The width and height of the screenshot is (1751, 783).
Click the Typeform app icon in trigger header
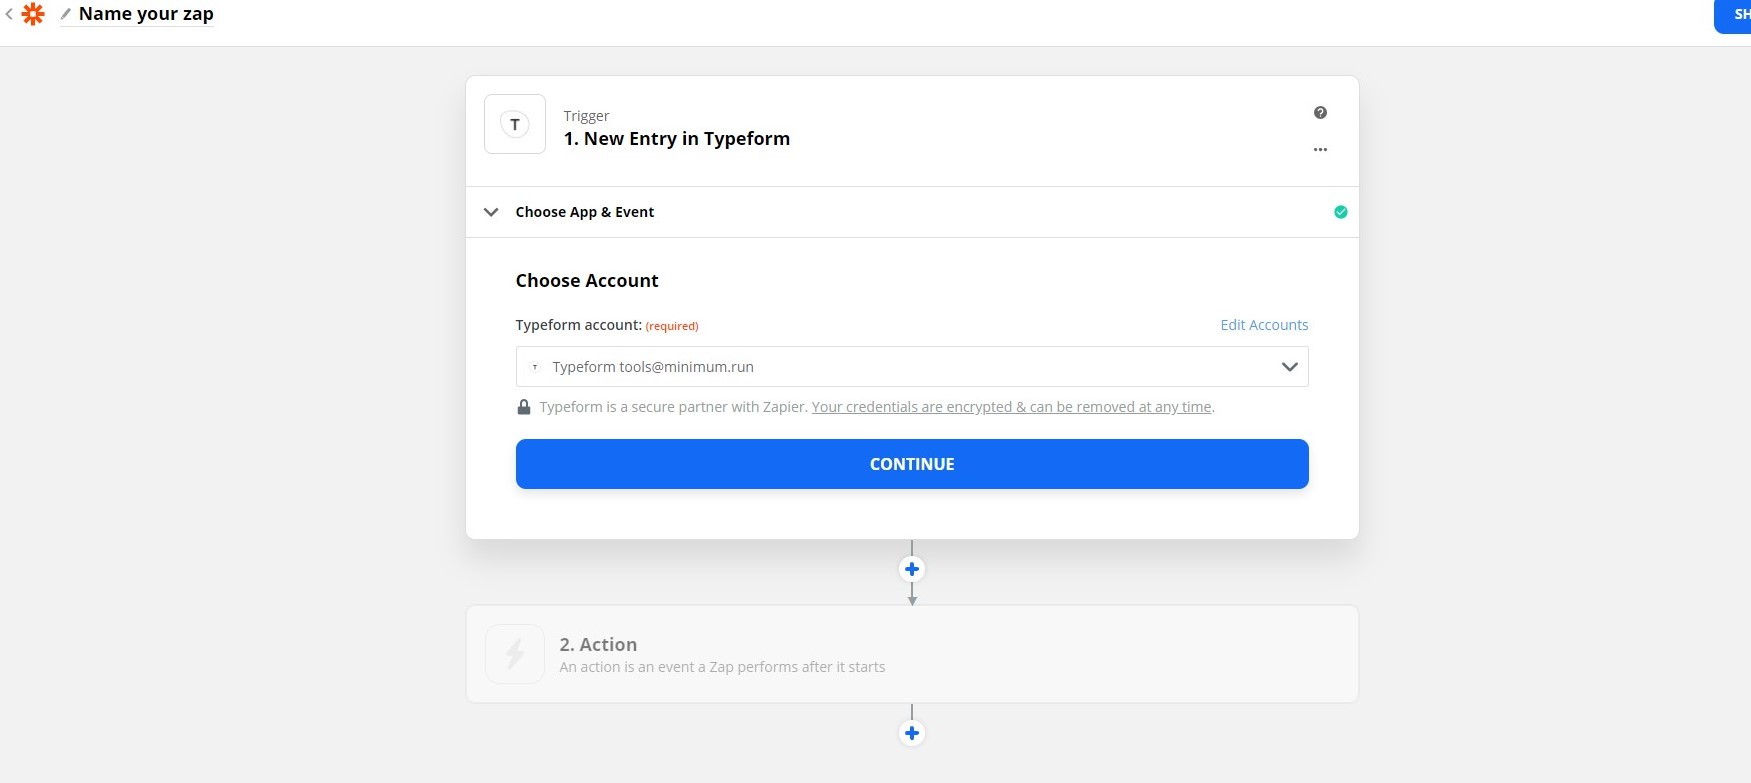[x=515, y=124]
